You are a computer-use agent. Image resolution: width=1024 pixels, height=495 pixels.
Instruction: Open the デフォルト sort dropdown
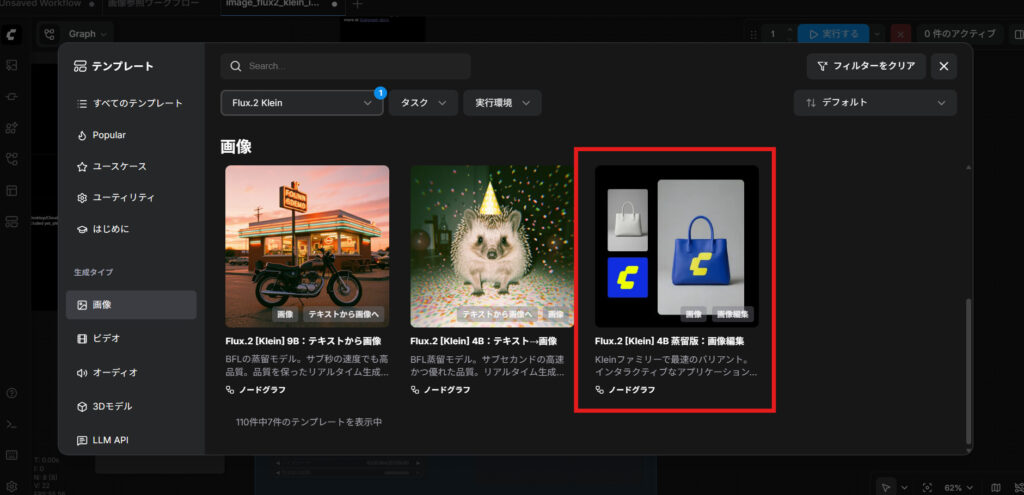[x=875, y=103]
